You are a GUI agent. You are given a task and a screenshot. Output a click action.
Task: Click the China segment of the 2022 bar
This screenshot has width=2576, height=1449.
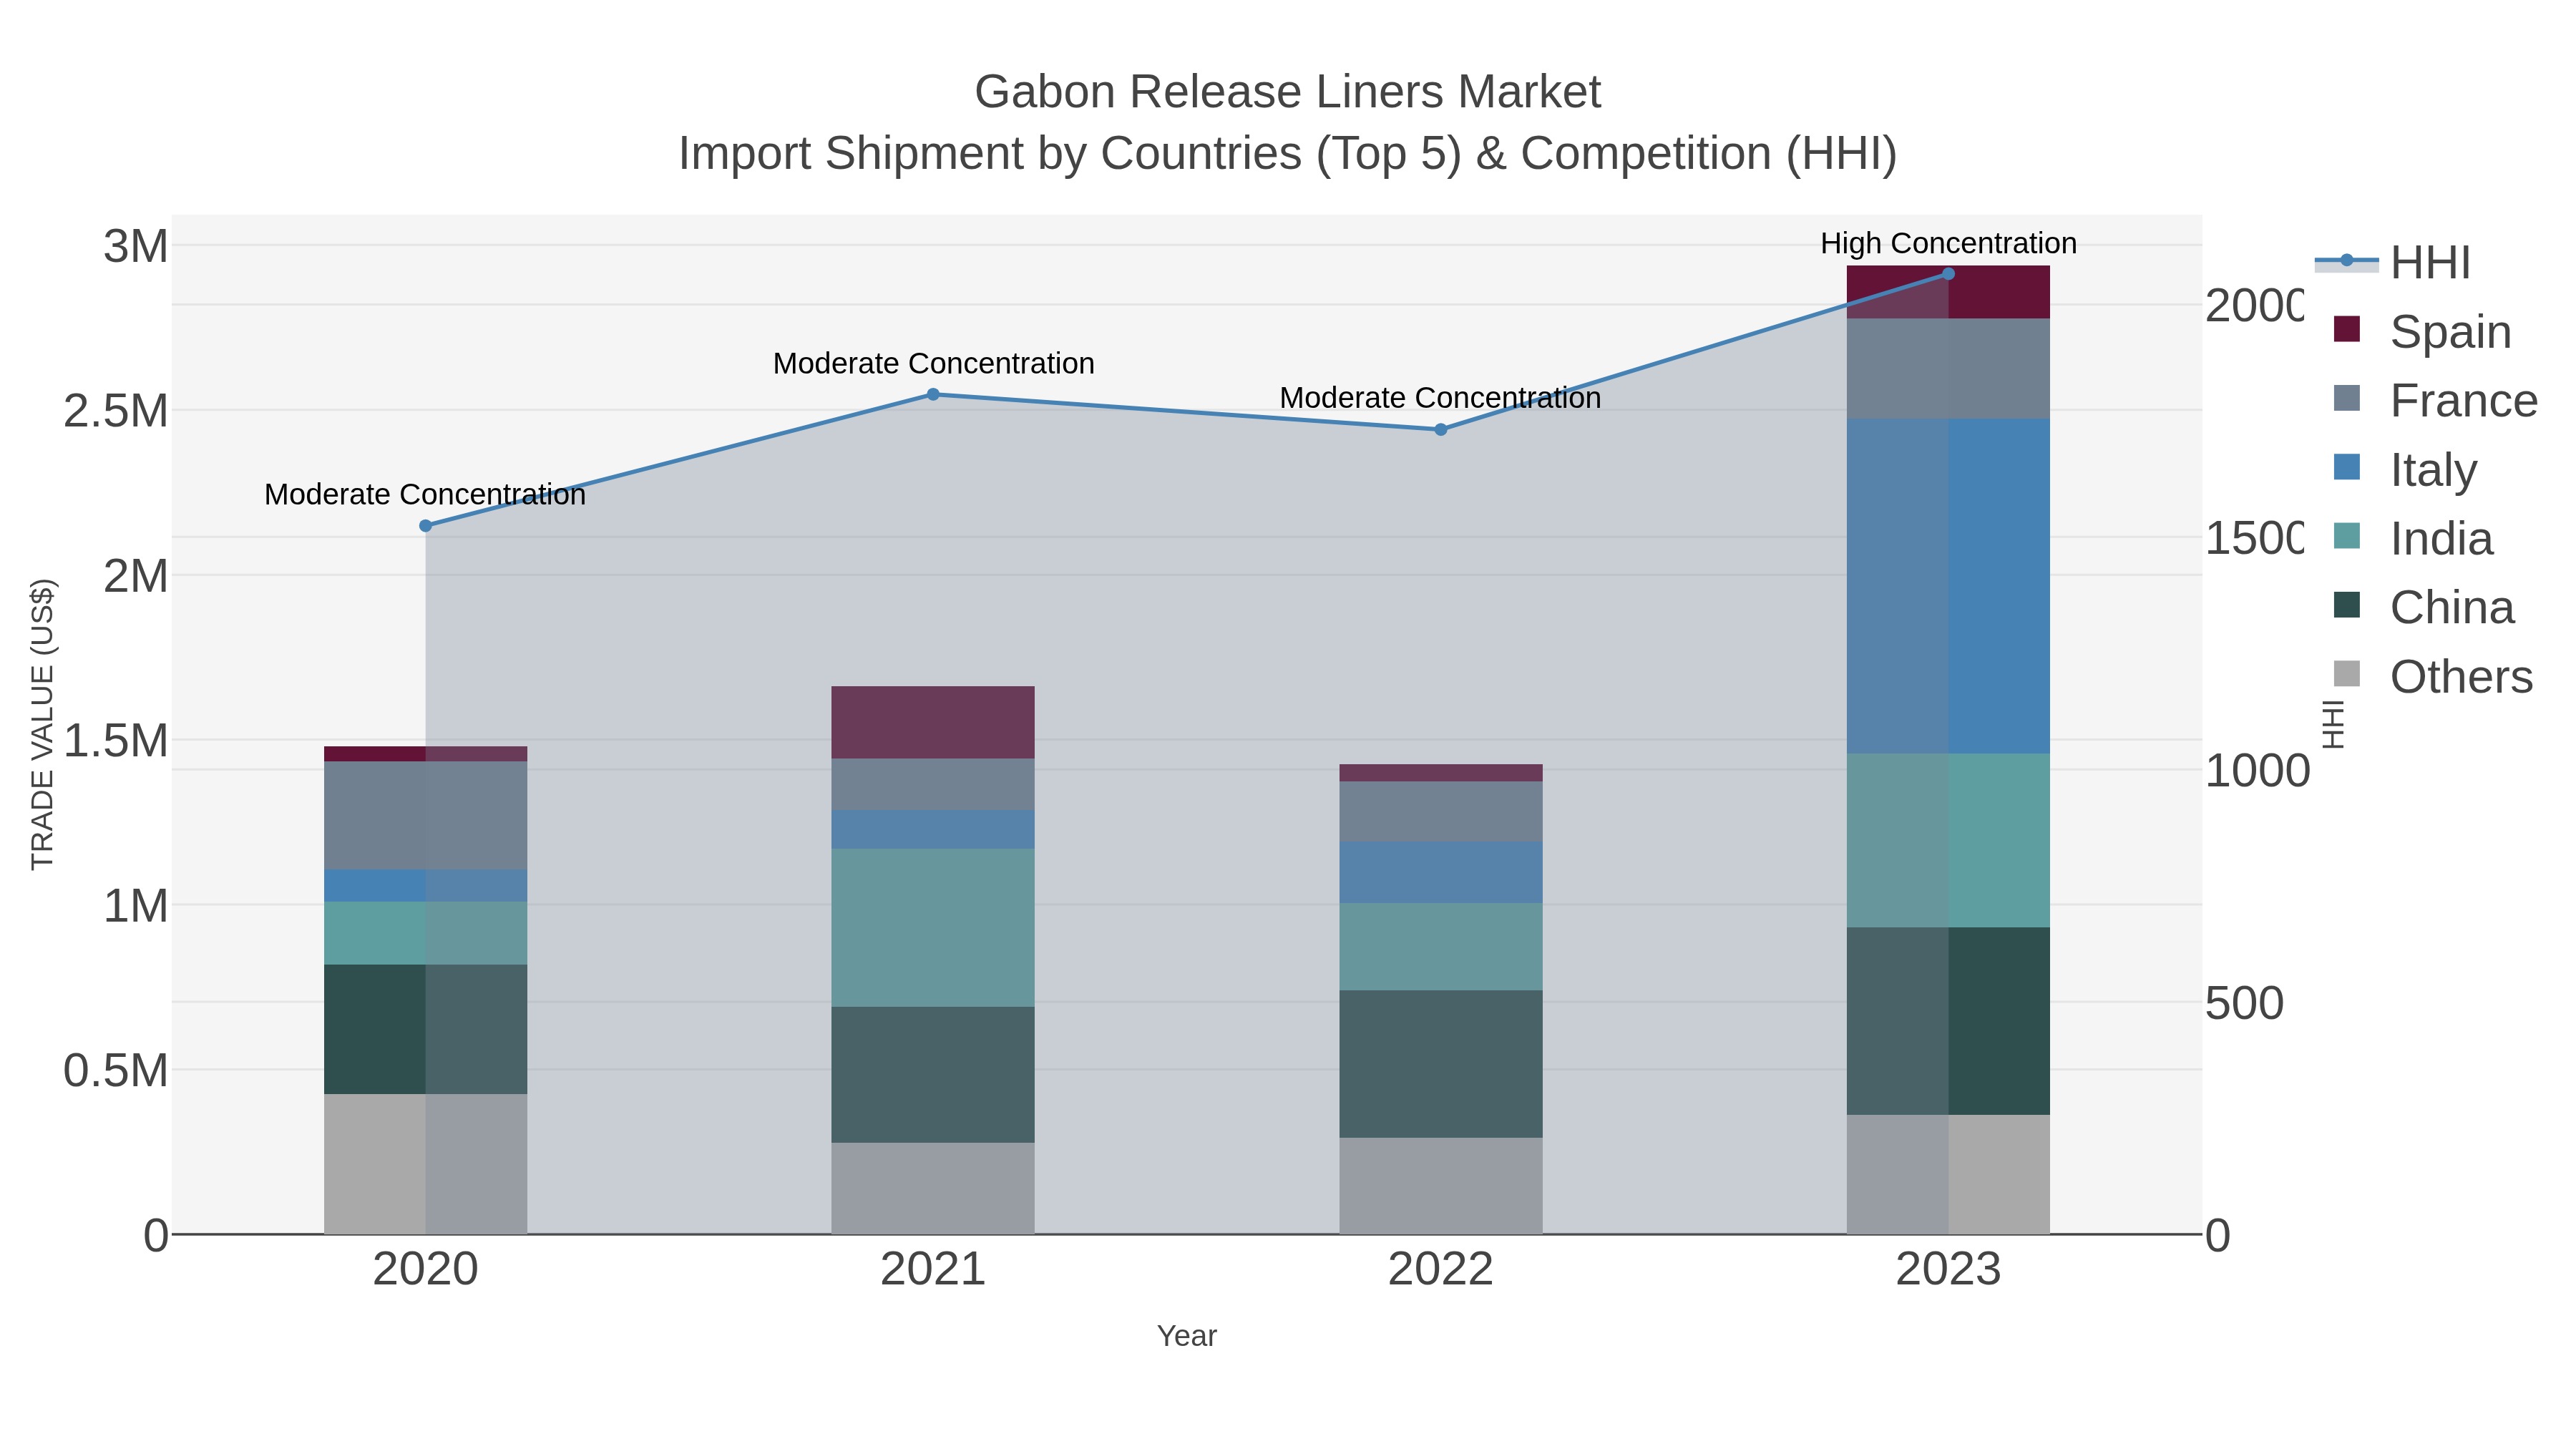(1441, 1064)
